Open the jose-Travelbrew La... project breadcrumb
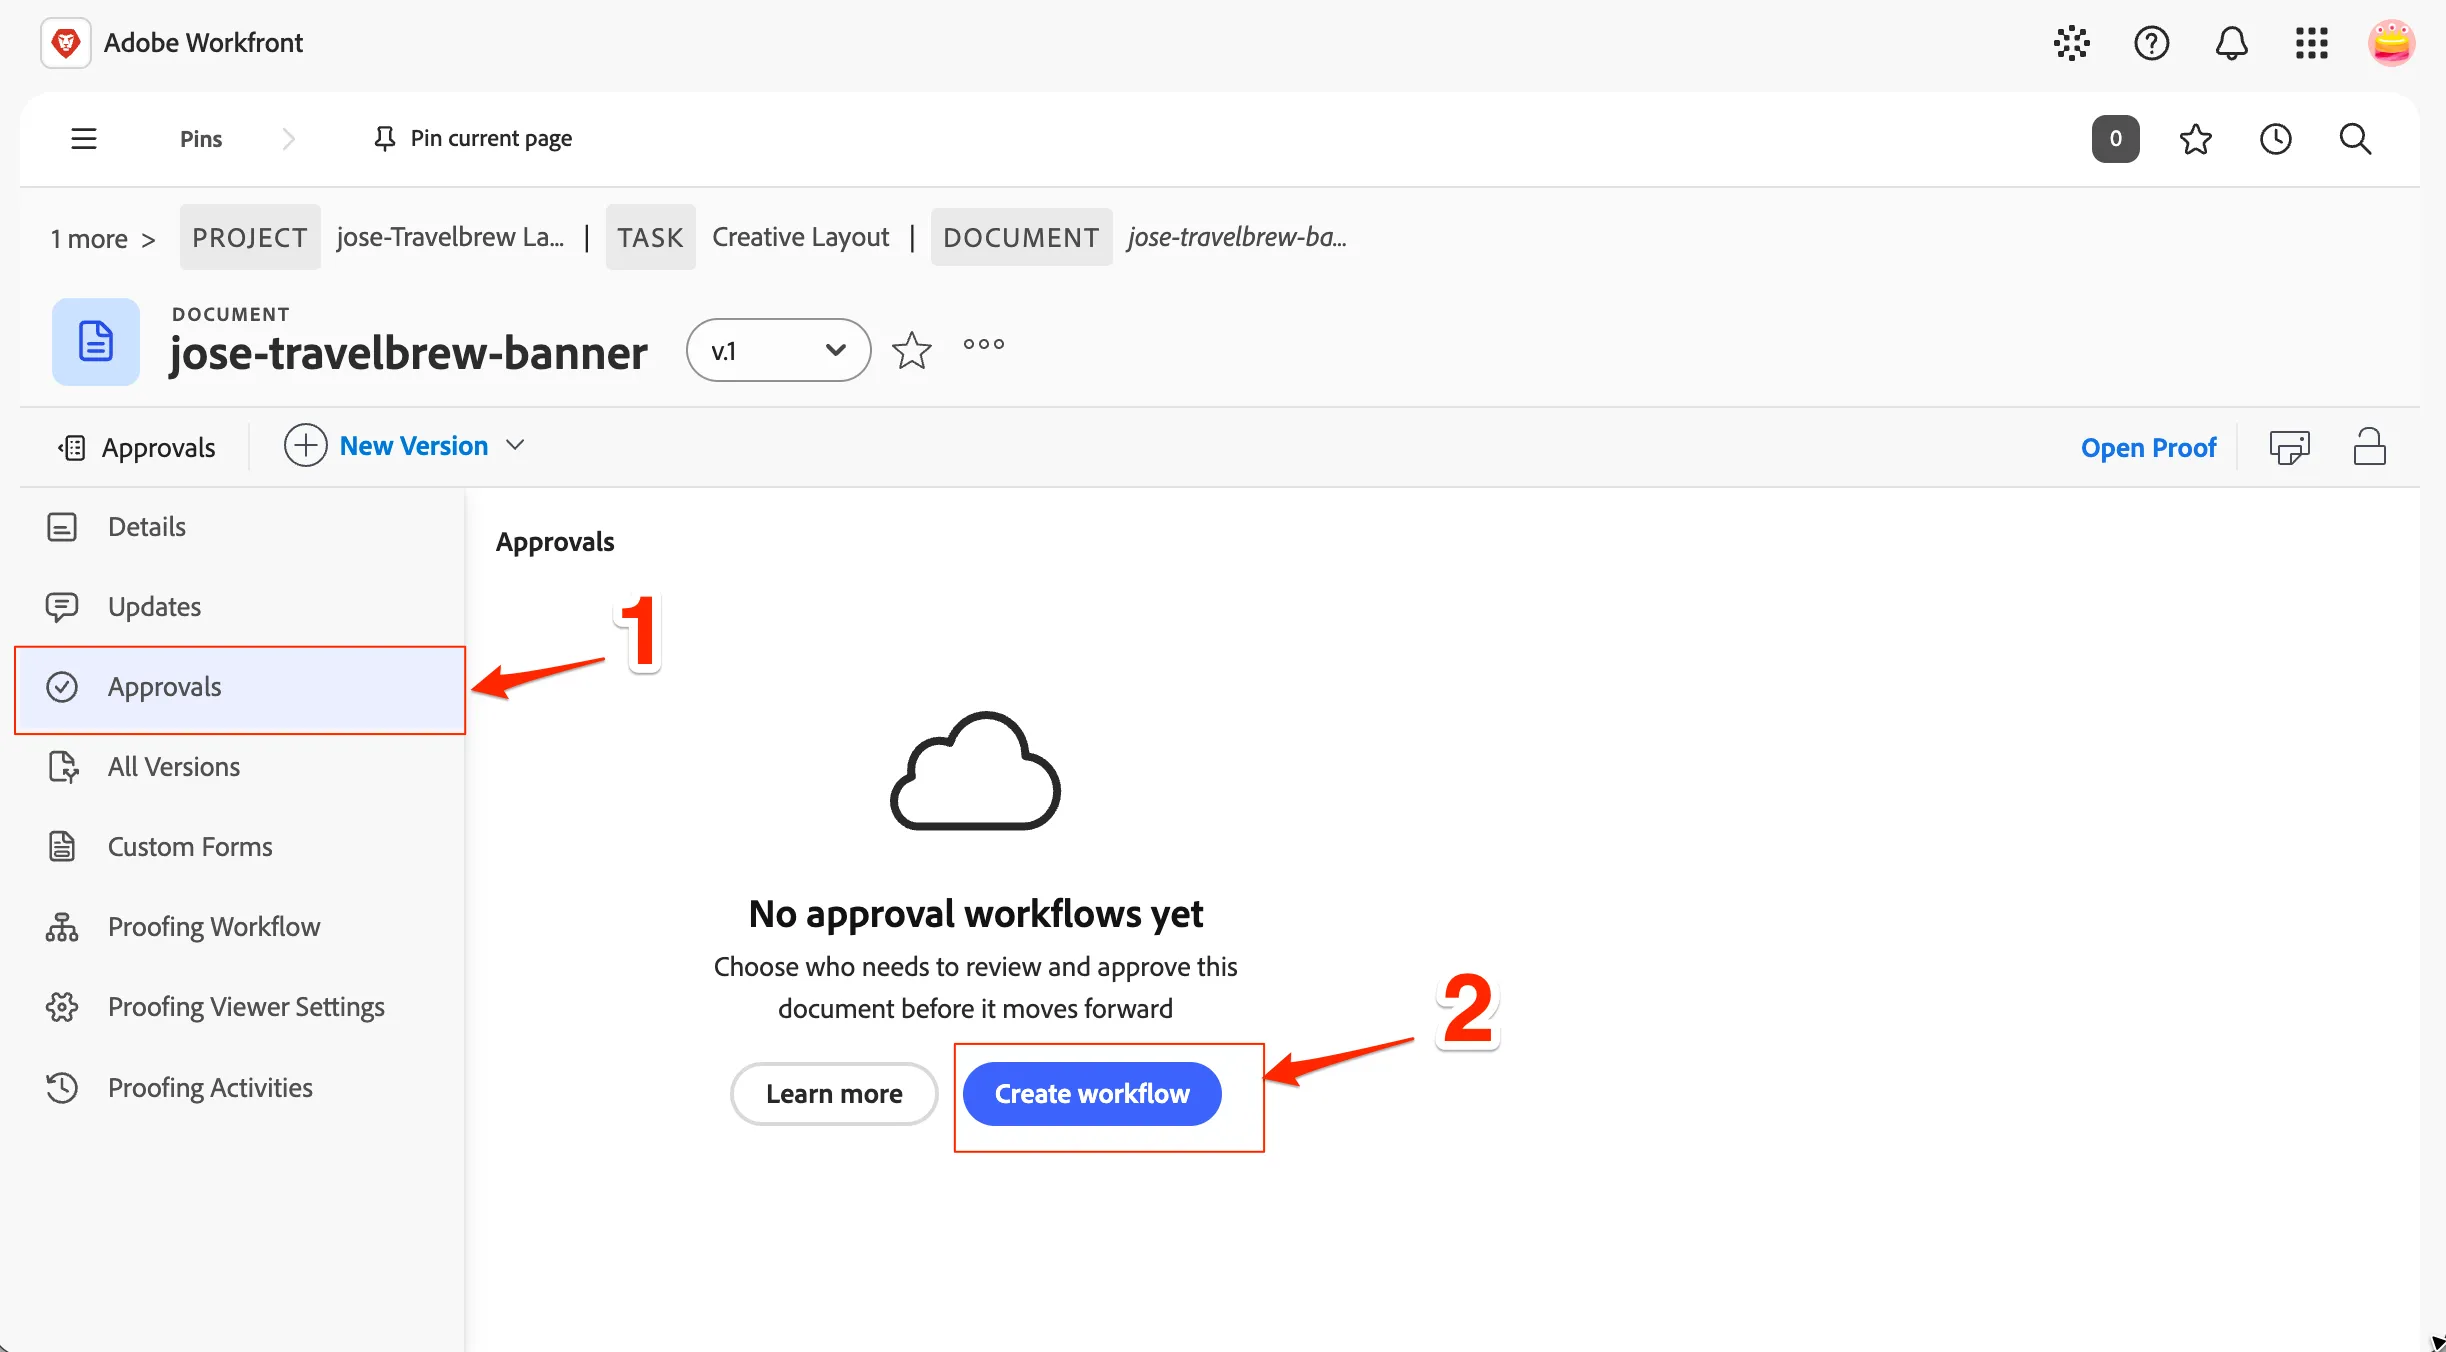Image resolution: width=2446 pixels, height=1352 pixels. pos(450,237)
